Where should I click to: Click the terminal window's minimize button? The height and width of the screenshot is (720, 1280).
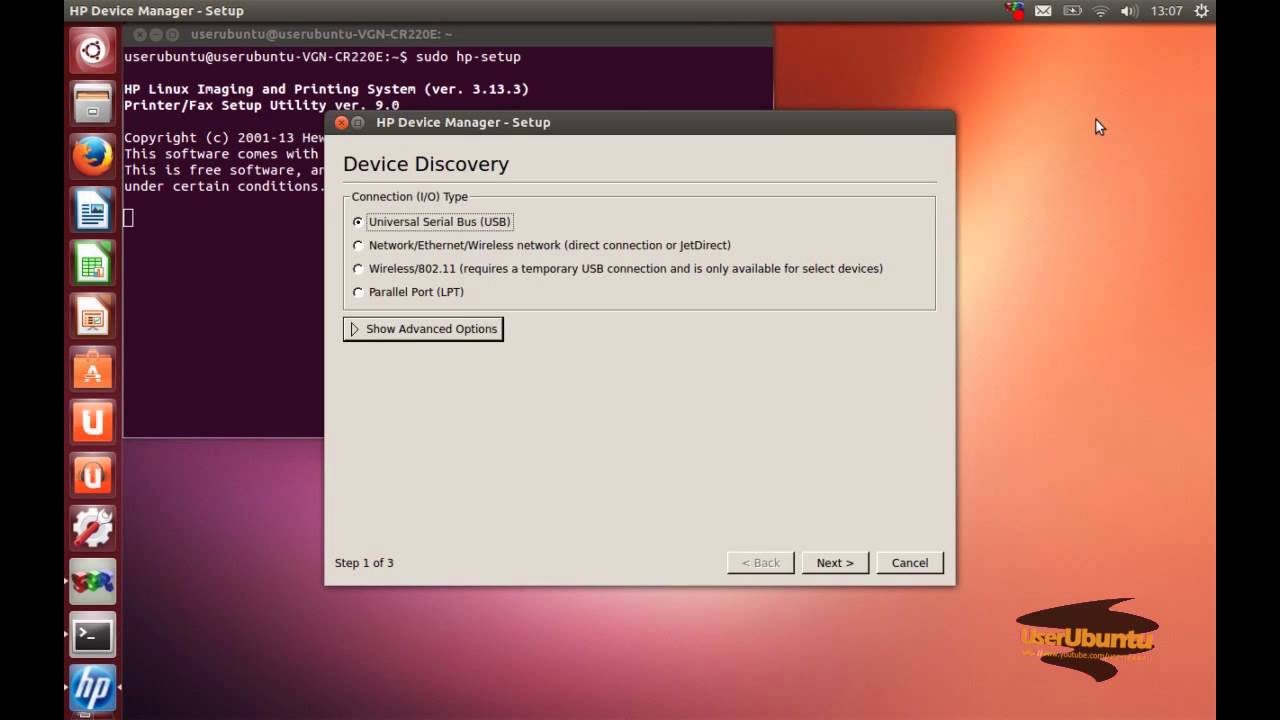156,34
